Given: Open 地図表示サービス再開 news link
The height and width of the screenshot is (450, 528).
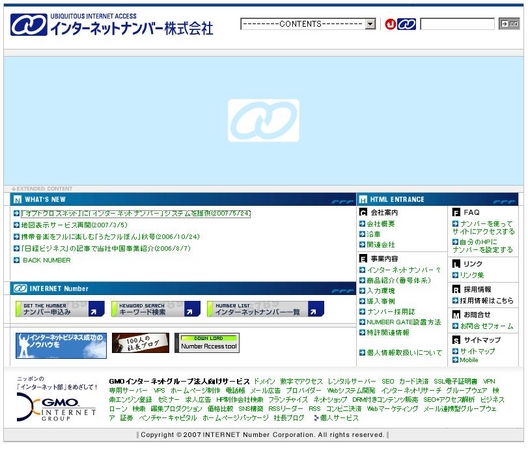Looking at the screenshot, I should click(74, 225).
